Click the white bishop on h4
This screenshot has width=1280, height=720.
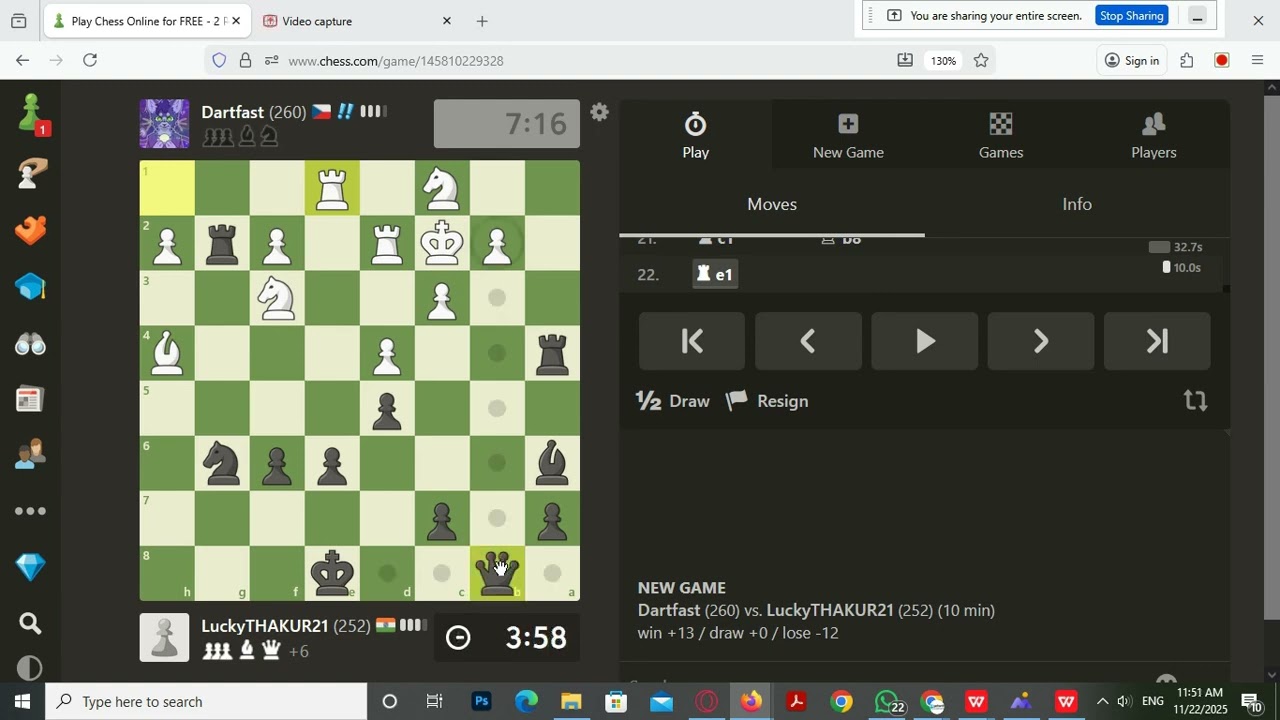(167, 353)
